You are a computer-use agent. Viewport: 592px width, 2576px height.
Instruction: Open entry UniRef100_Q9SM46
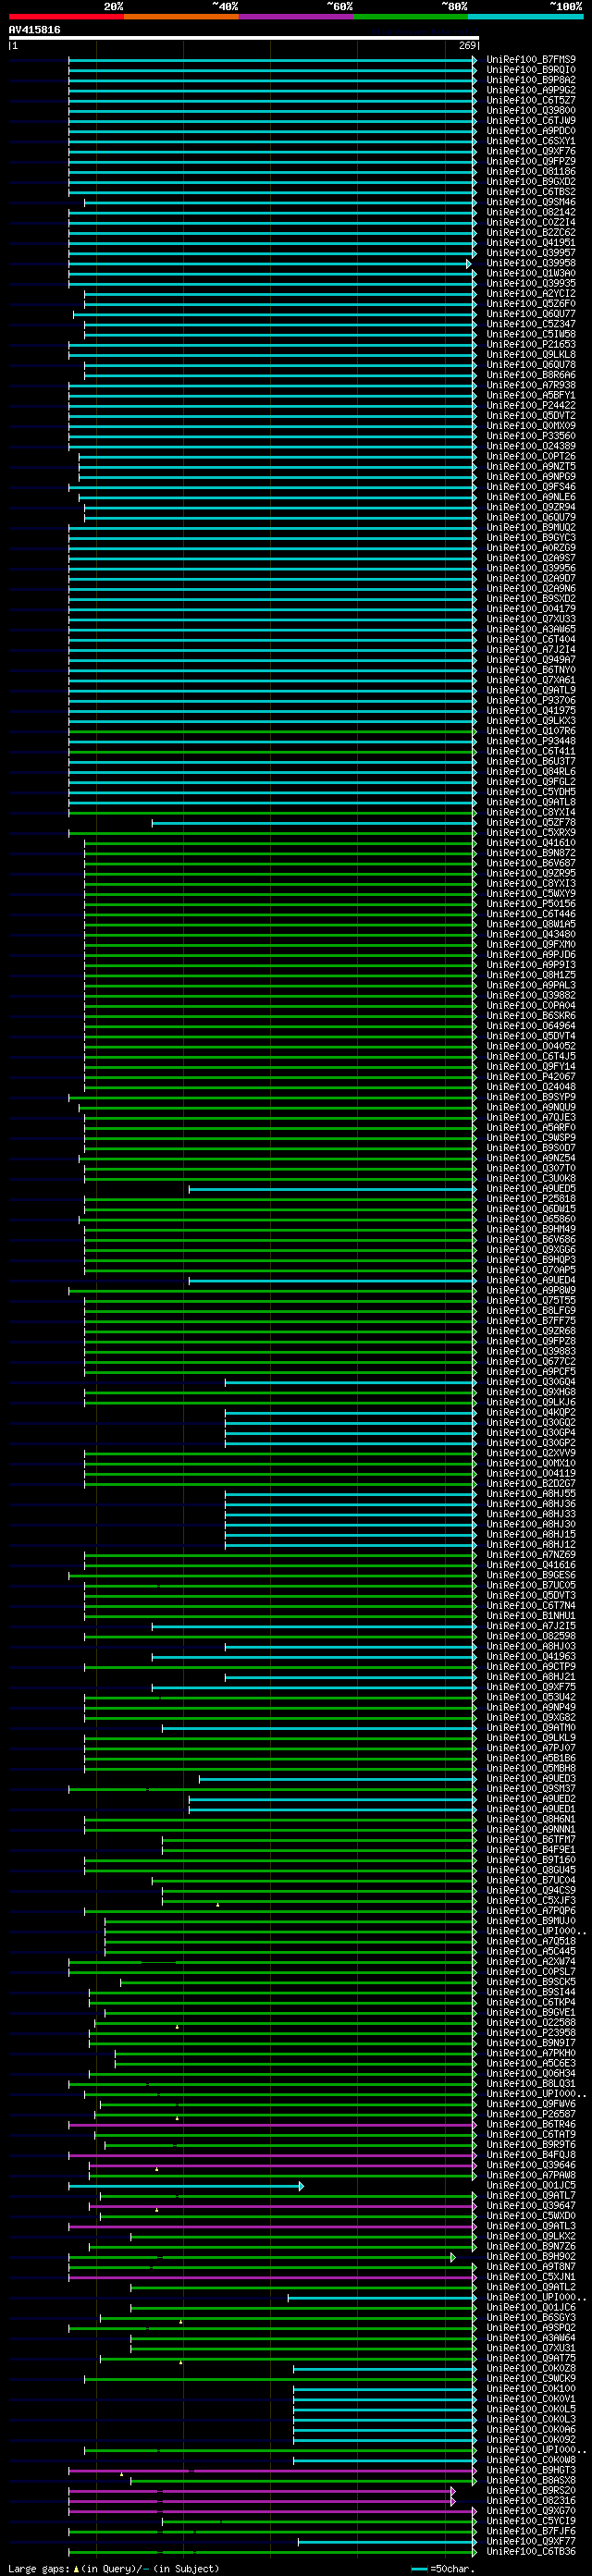(x=531, y=202)
